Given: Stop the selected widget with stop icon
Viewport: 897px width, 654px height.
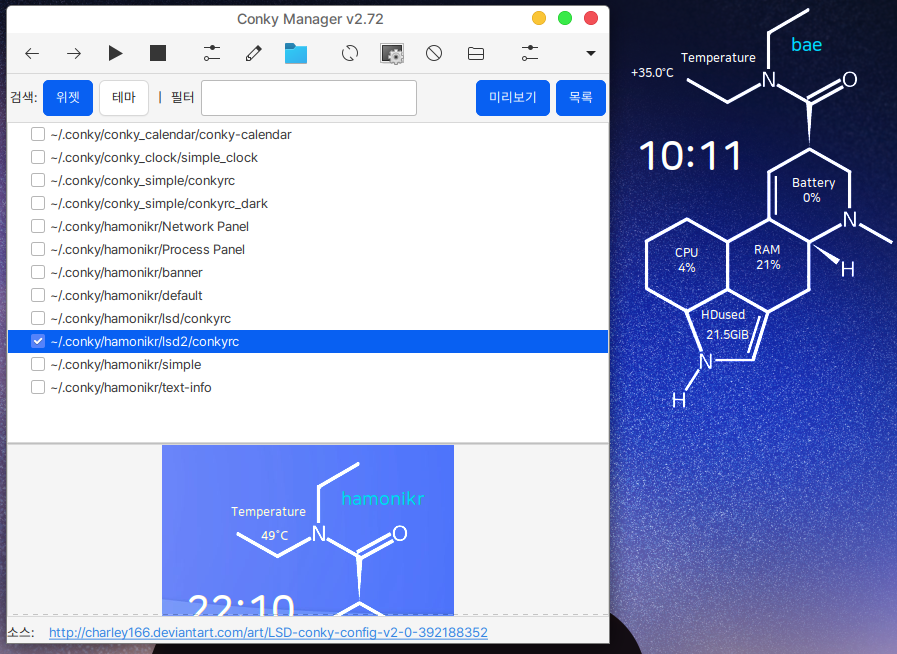Looking at the screenshot, I should [x=158, y=53].
